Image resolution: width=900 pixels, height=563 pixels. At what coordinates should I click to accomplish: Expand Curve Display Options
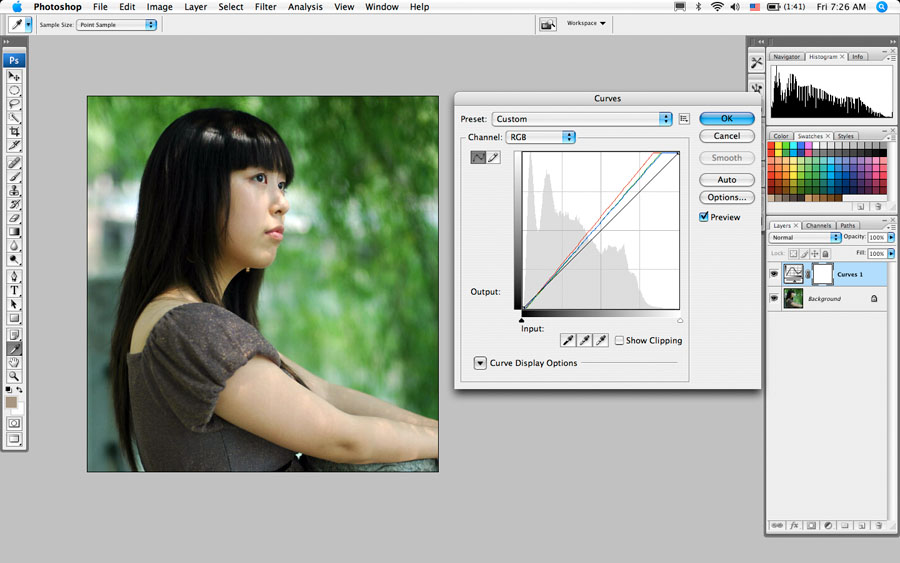(480, 363)
